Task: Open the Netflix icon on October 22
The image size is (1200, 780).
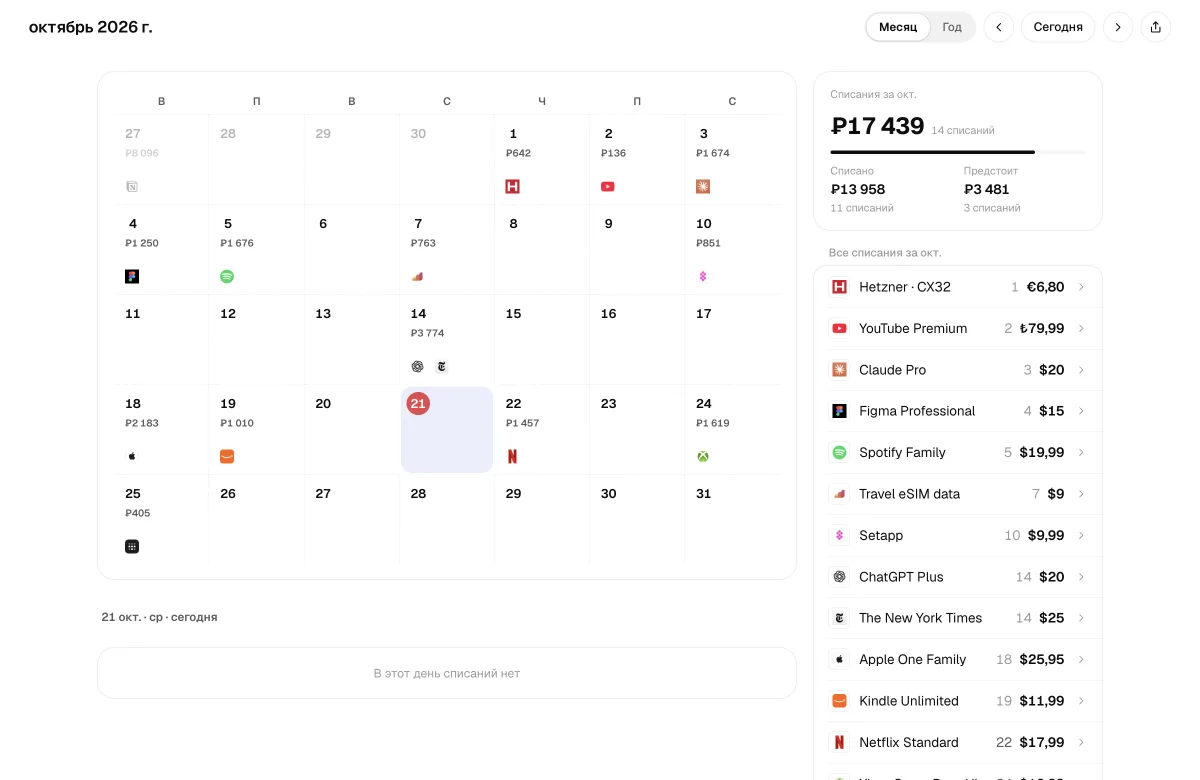Action: (x=513, y=457)
